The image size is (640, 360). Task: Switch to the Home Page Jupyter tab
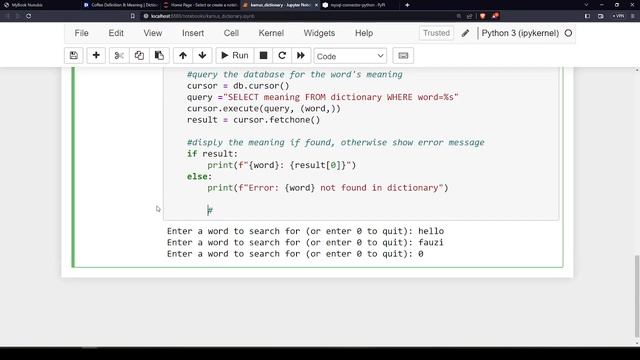(x=200, y=5)
